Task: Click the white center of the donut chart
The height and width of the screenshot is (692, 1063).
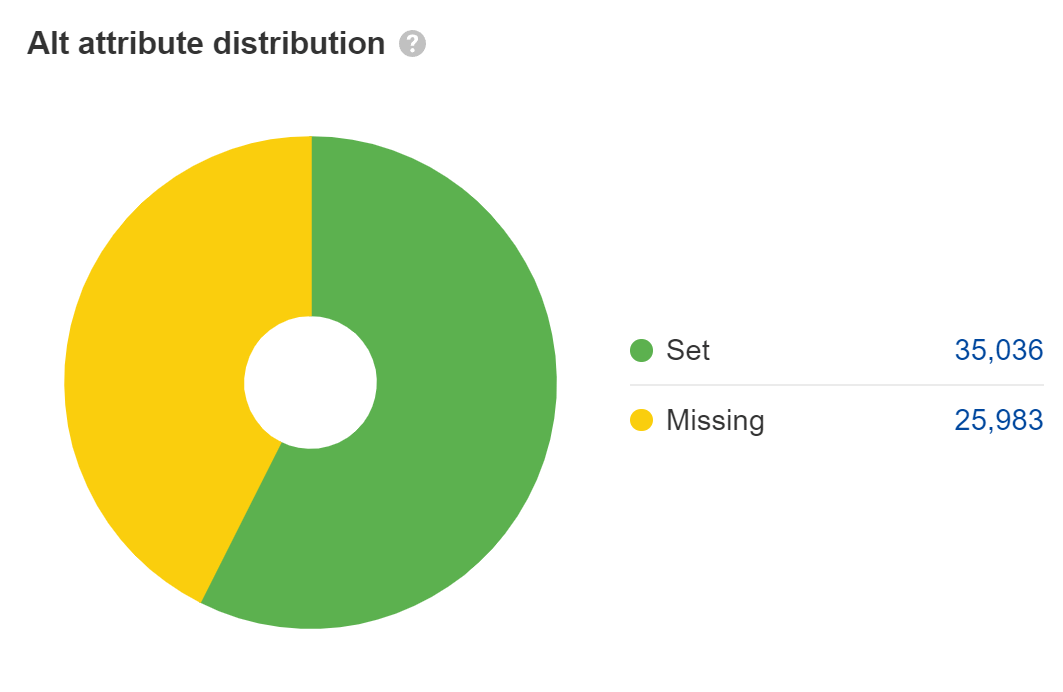Action: [310, 382]
